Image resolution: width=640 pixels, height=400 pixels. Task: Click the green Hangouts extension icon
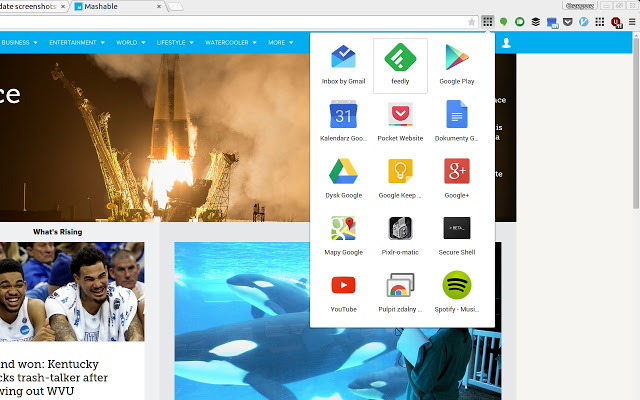(x=504, y=22)
